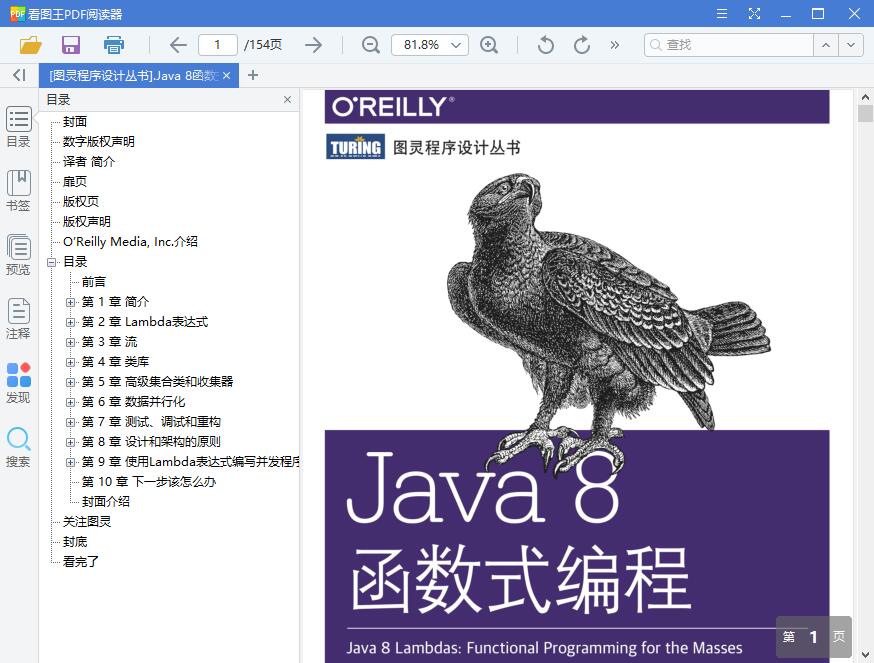Jump to 版权声明 in outline

87,221
